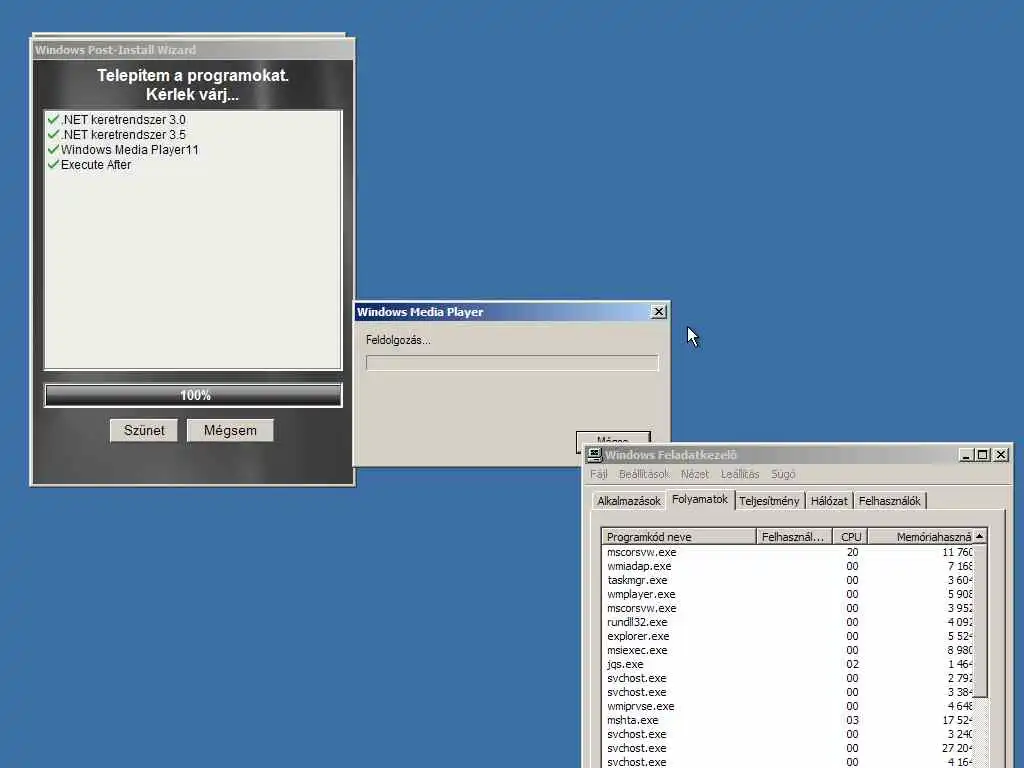This screenshot has height=768, width=1024.
Task: Click the Feldolgozás progress bar
Action: tap(512, 363)
